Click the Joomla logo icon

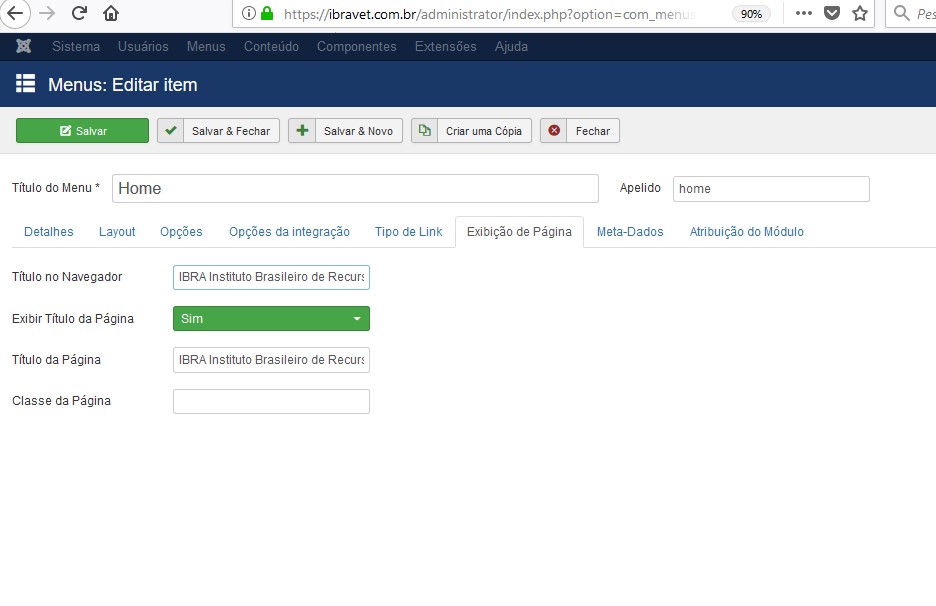[23, 46]
